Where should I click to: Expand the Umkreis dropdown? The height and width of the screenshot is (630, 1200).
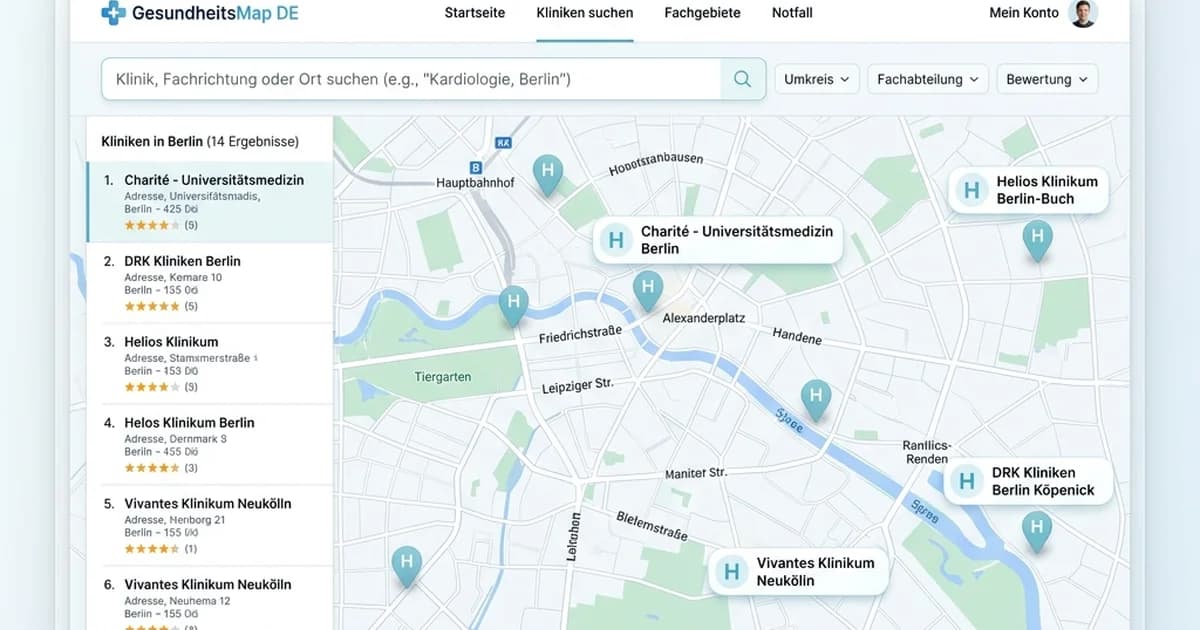pyautogui.click(x=817, y=79)
